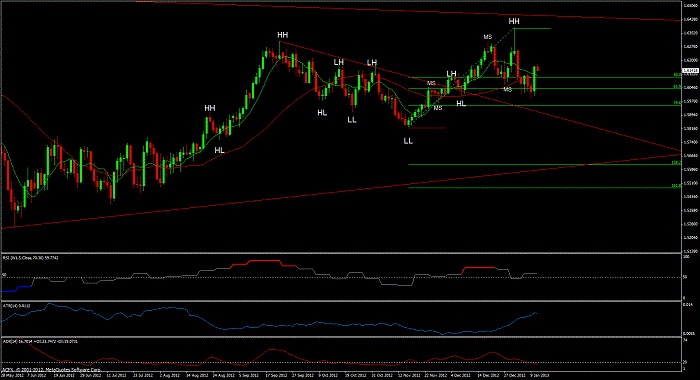
Task: Click the highlighted current price tag on price axis
Action: (x=690, y=71)
